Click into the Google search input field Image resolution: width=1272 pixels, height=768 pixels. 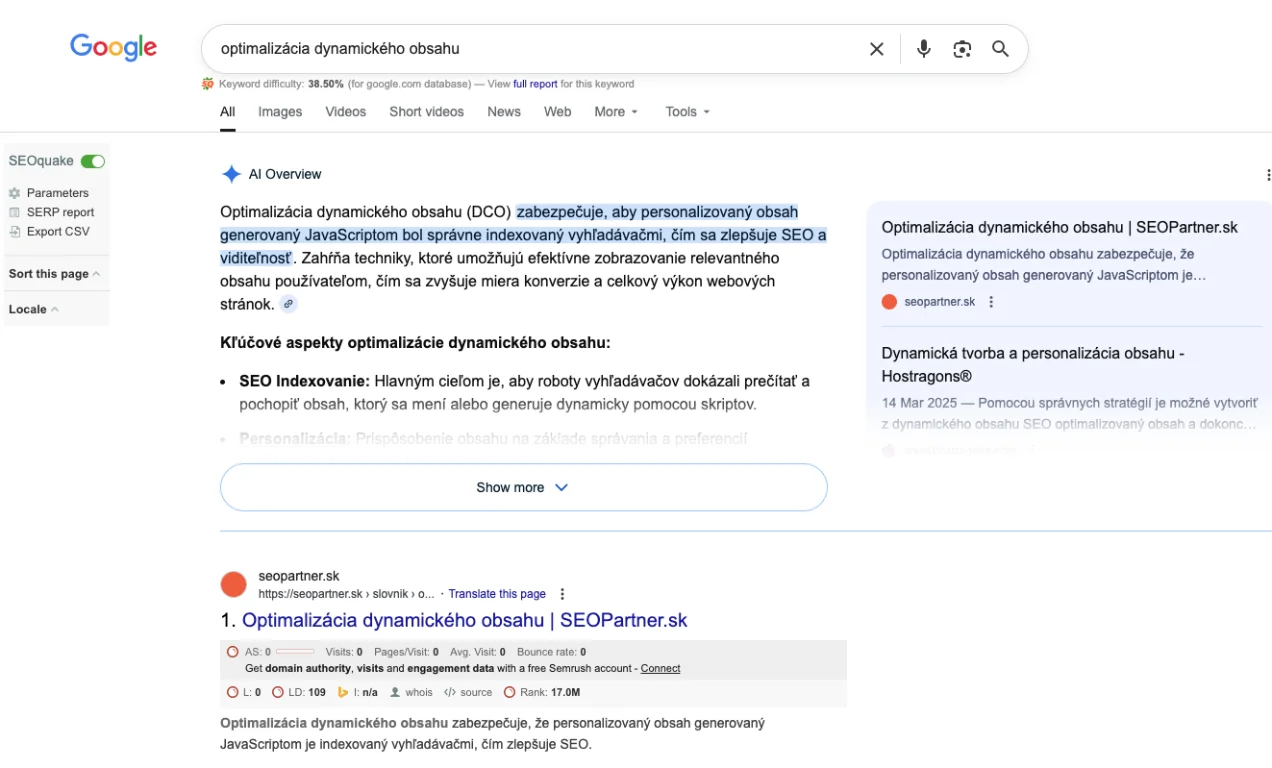[530, 49]
